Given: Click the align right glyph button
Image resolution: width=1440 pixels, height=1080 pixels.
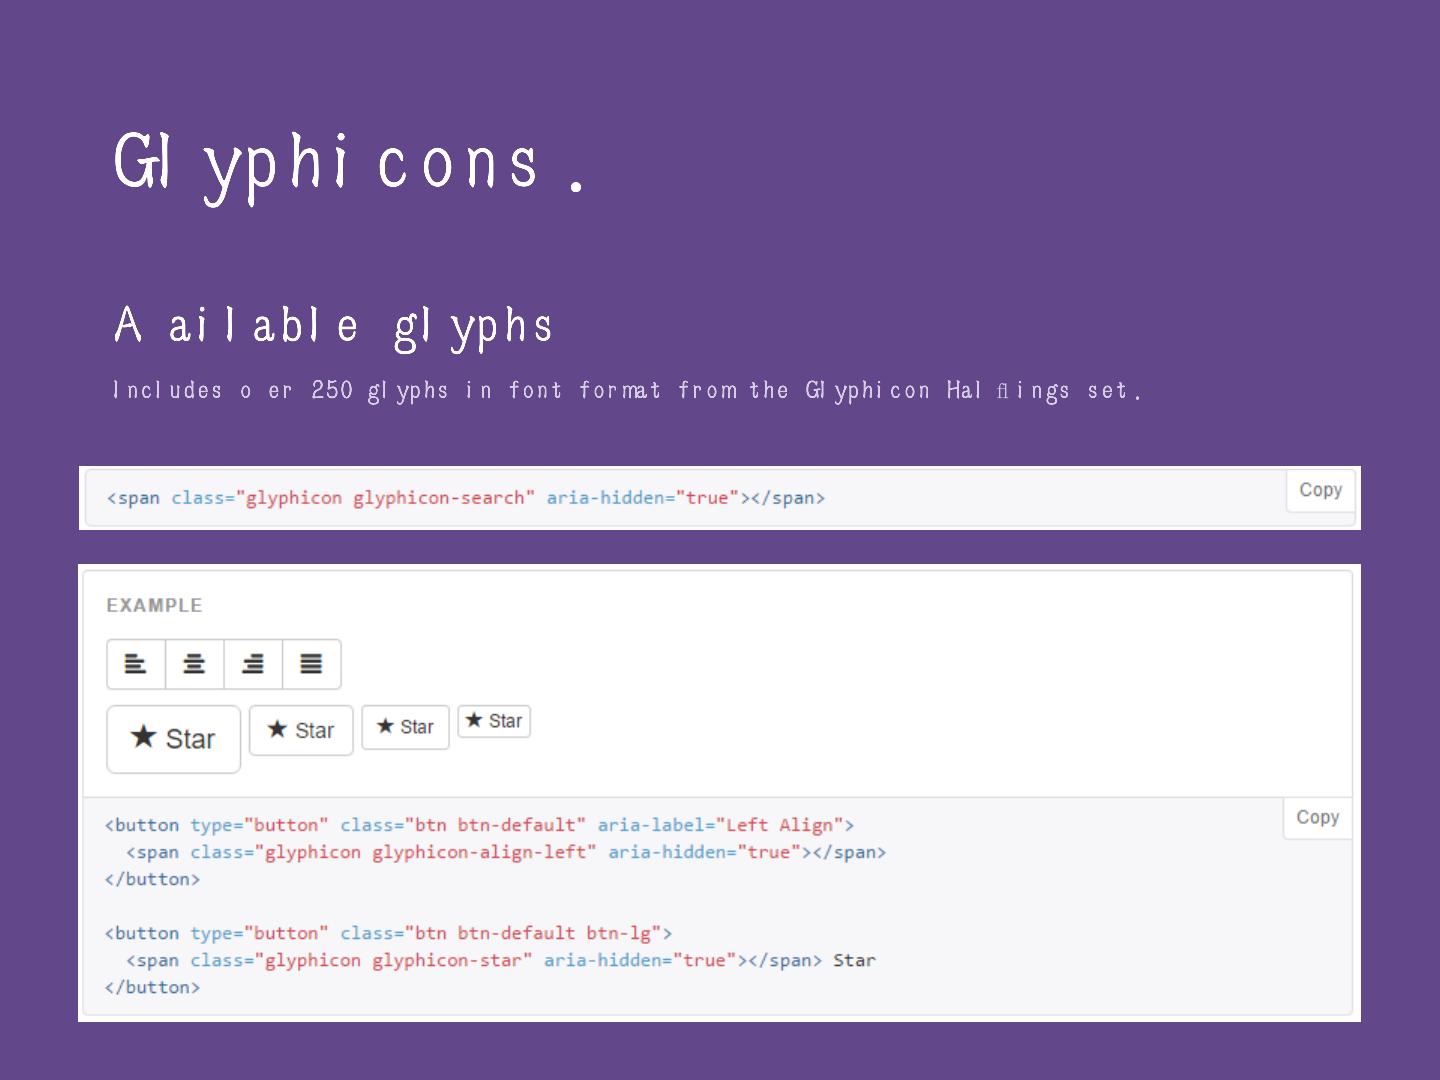Looking at the screenshot, I should pos(253,664).
